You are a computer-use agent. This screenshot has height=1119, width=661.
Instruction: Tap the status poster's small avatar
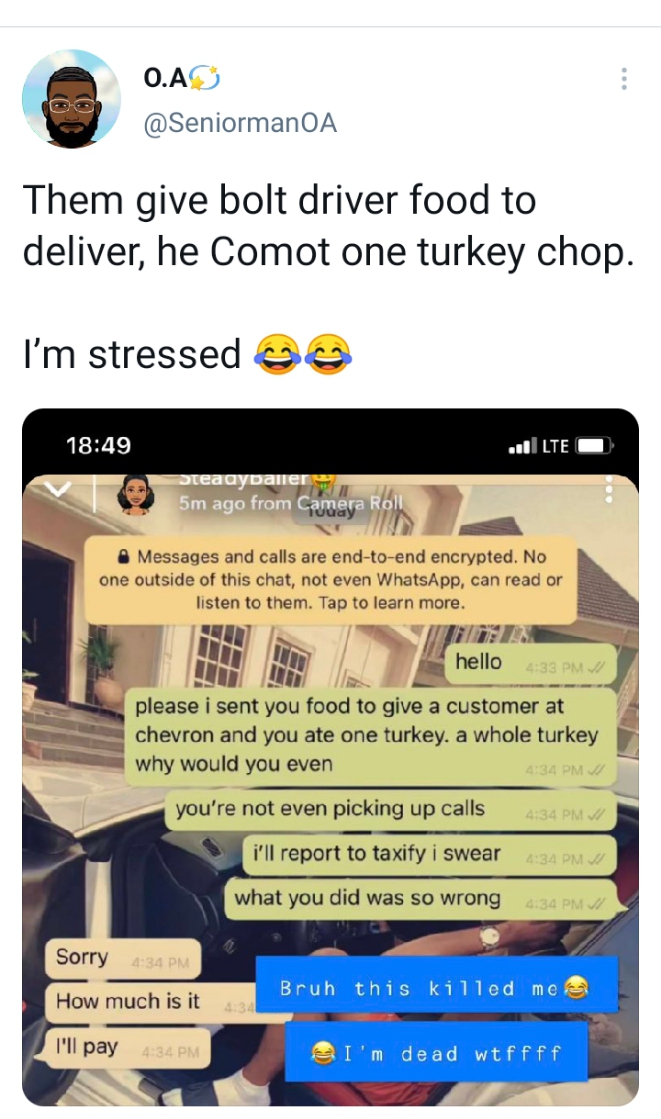click(136, 495)
